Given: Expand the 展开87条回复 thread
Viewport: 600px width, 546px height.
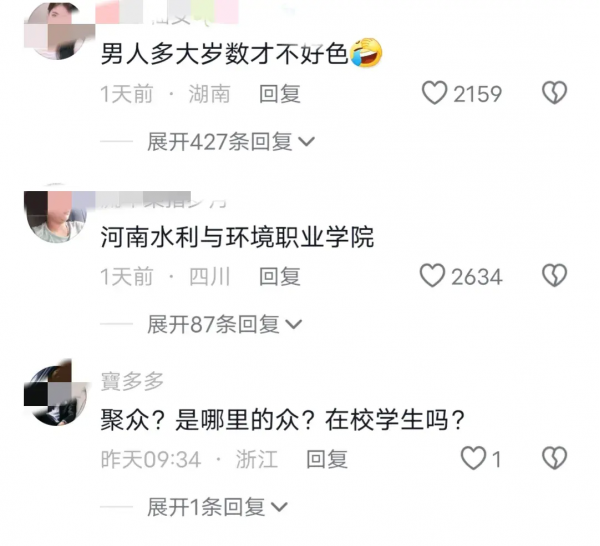Looking at the screenshot, I should pos(225,324).
